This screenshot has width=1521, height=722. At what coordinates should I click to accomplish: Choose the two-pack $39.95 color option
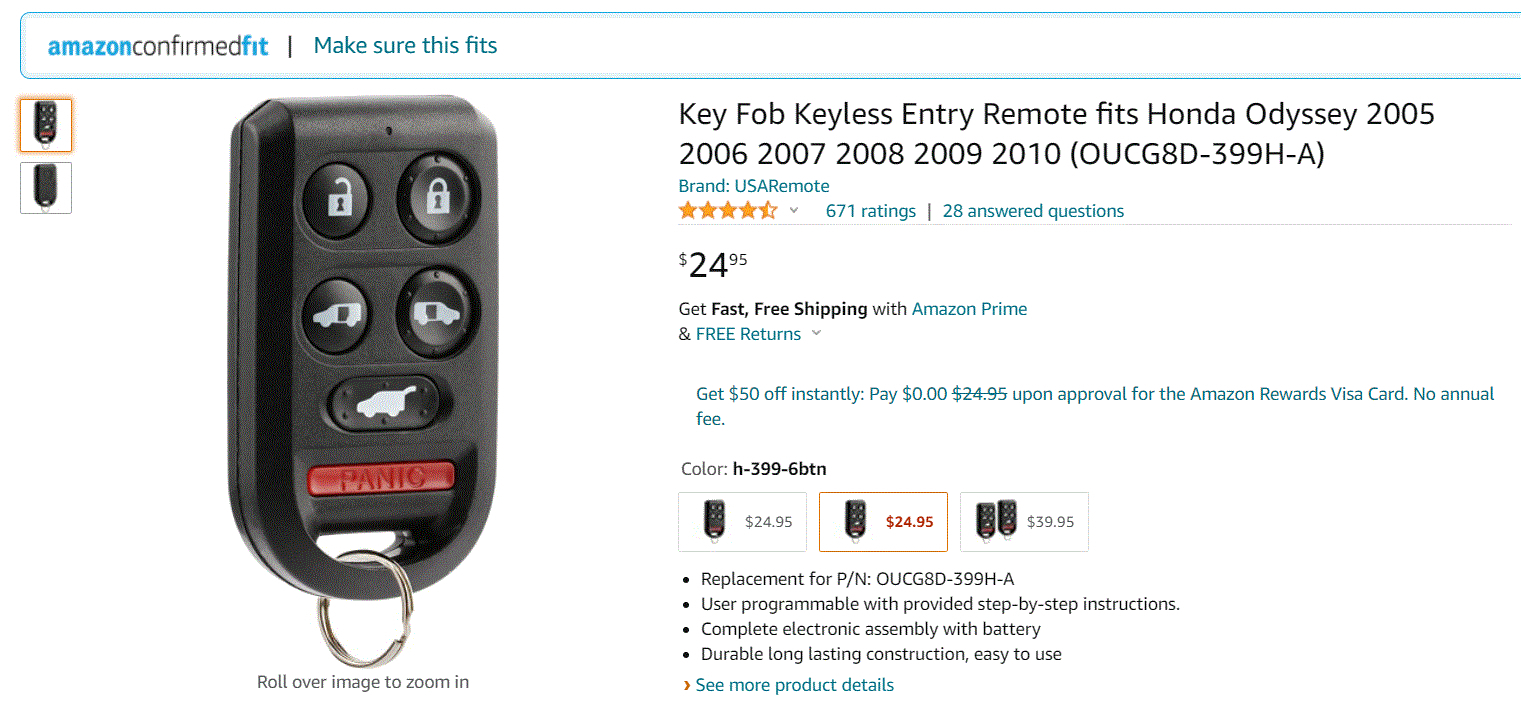[x=1024, y=522]
